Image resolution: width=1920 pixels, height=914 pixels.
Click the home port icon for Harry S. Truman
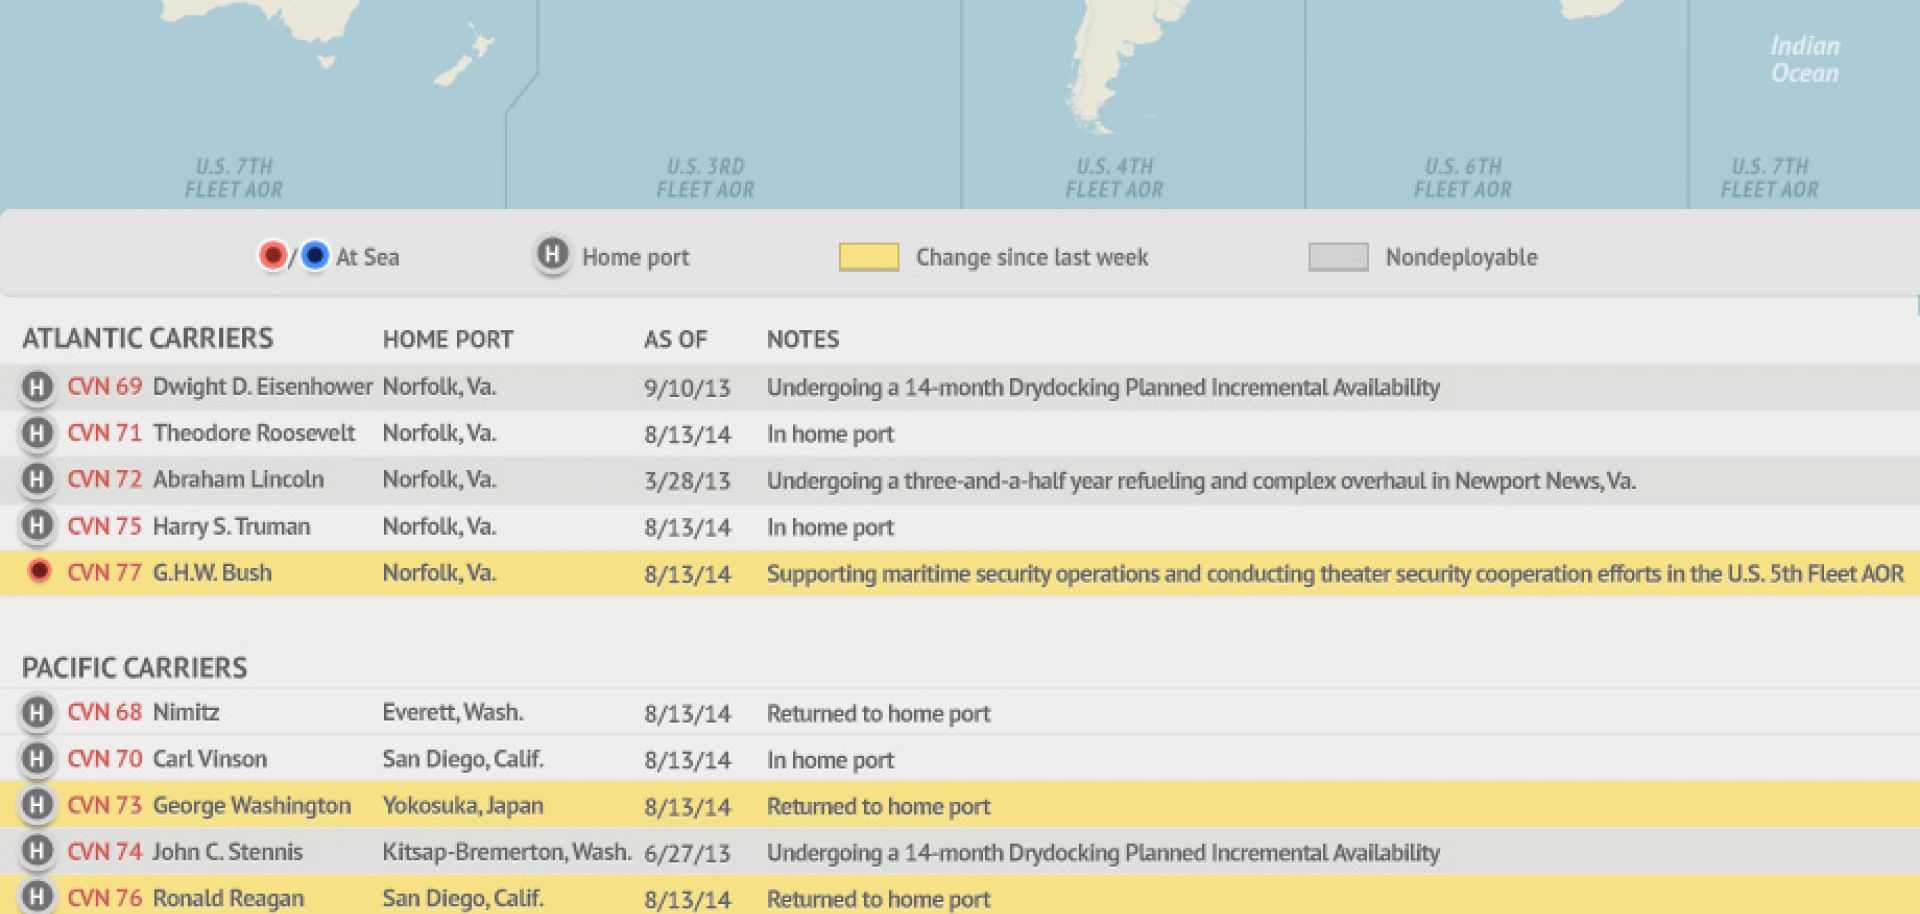coord(37,526)
